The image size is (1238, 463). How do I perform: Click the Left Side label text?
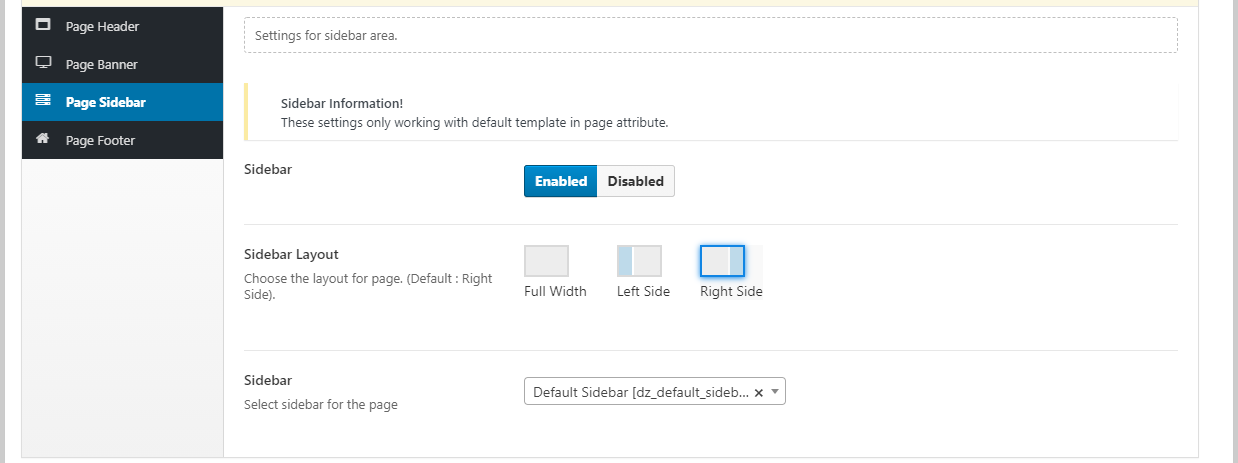643,291
